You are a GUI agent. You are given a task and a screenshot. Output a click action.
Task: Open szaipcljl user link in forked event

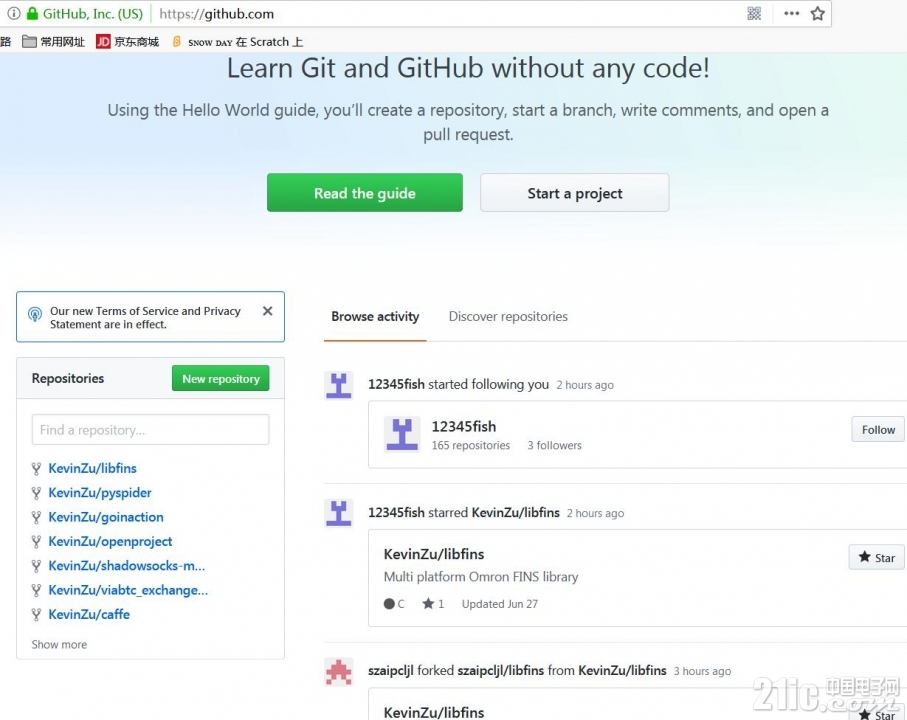click(391, 670)
